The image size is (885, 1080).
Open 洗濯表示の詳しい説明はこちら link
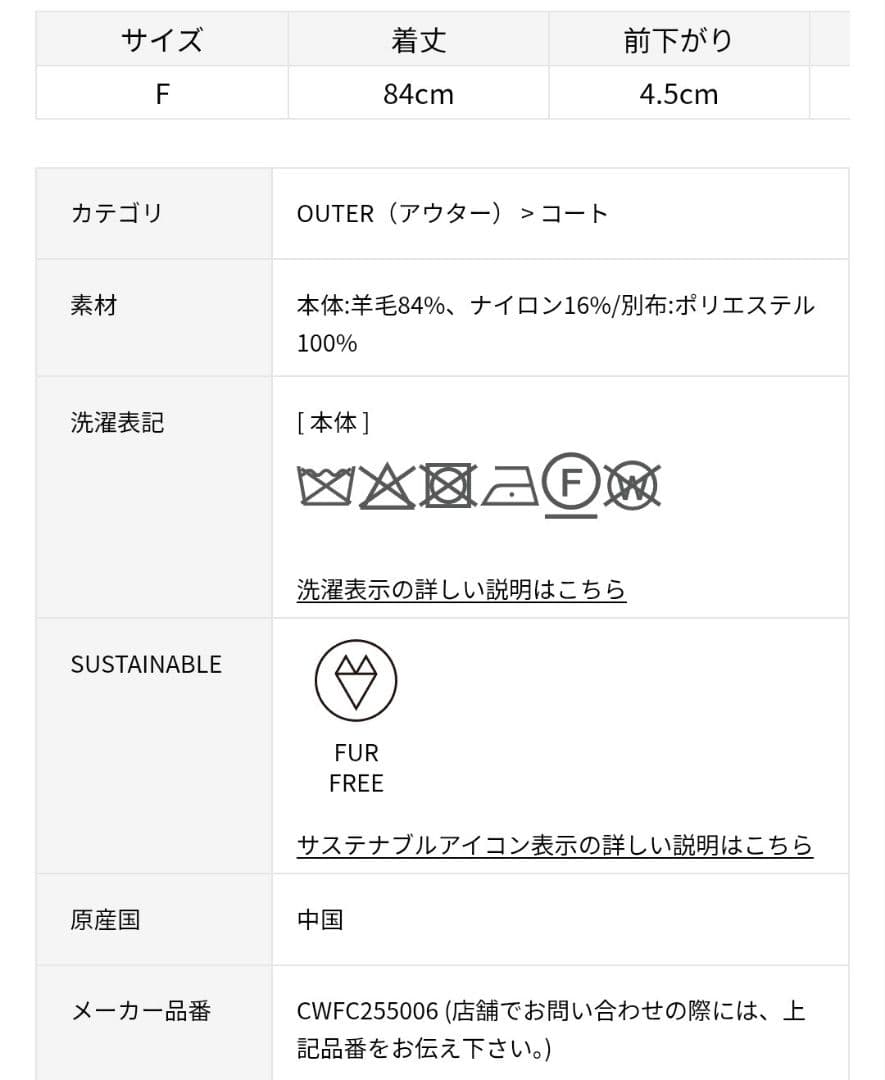461,589
